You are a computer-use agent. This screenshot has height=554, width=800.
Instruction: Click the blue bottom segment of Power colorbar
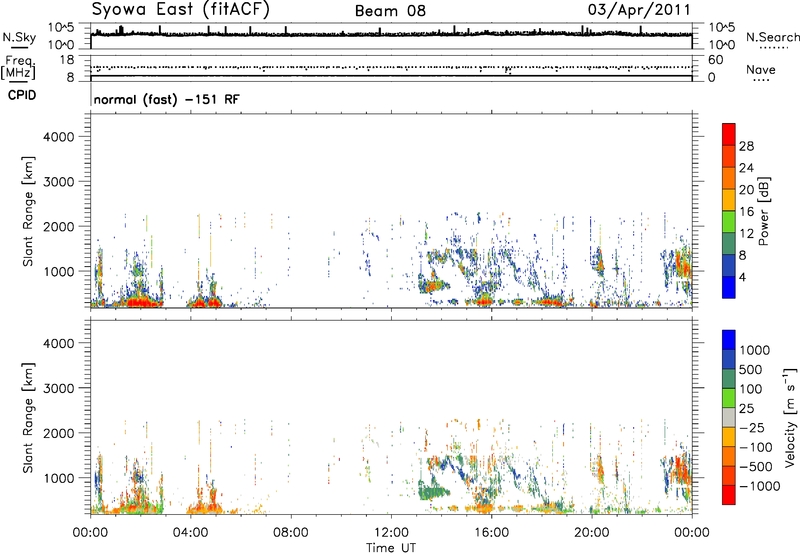(x=729, y=287)
